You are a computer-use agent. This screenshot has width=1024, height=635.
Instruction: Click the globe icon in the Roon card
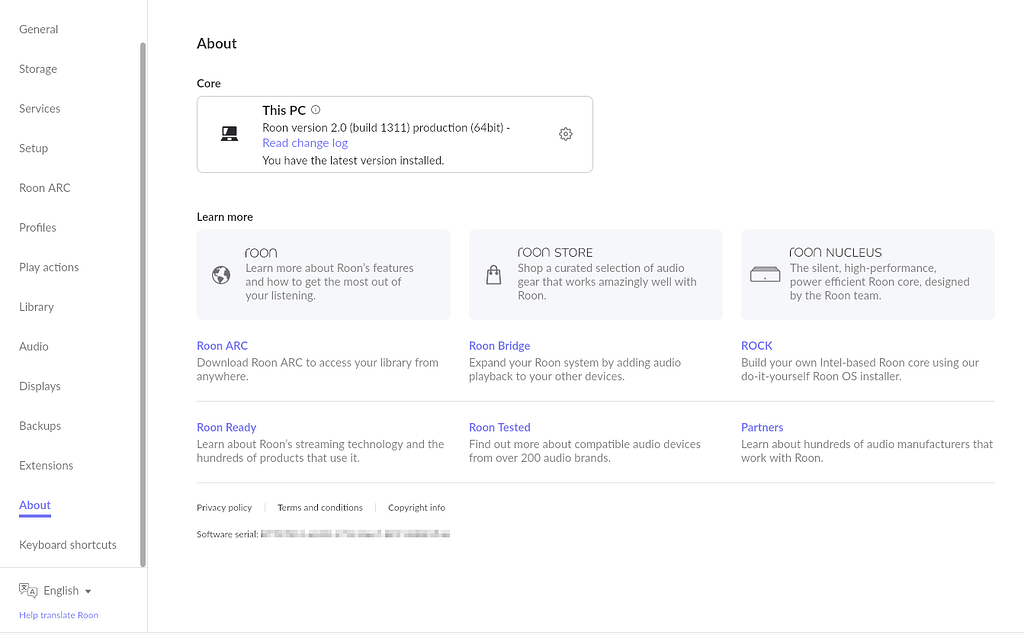tap(221, 275)
